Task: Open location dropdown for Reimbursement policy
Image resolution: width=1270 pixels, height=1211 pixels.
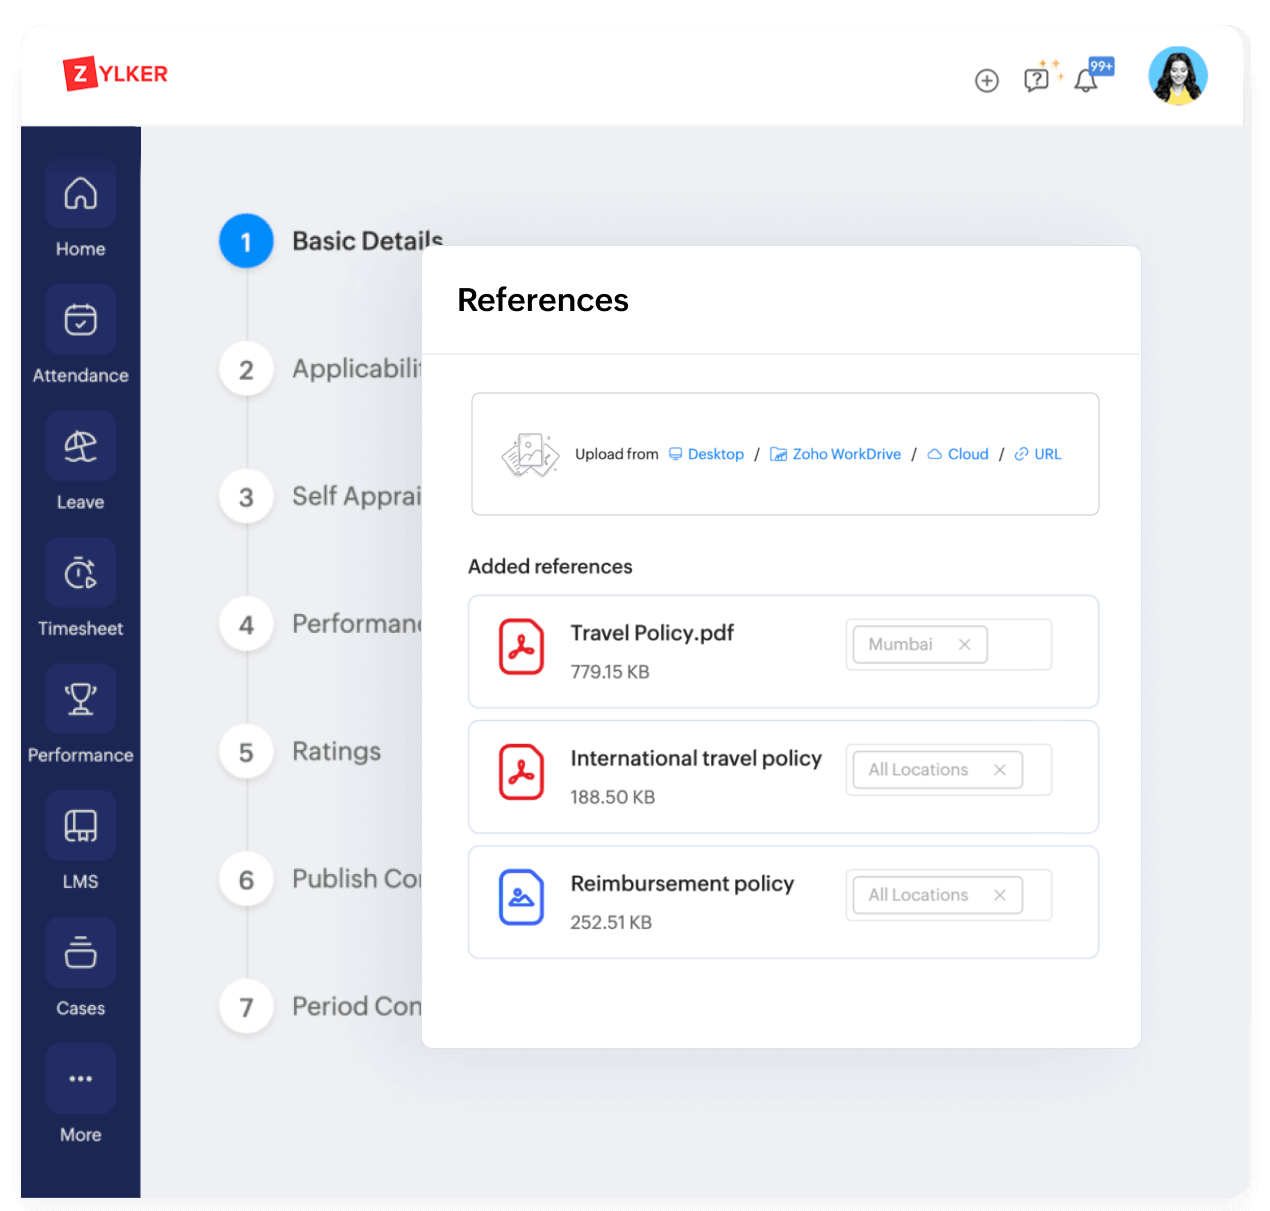Action: point(1037,895)
